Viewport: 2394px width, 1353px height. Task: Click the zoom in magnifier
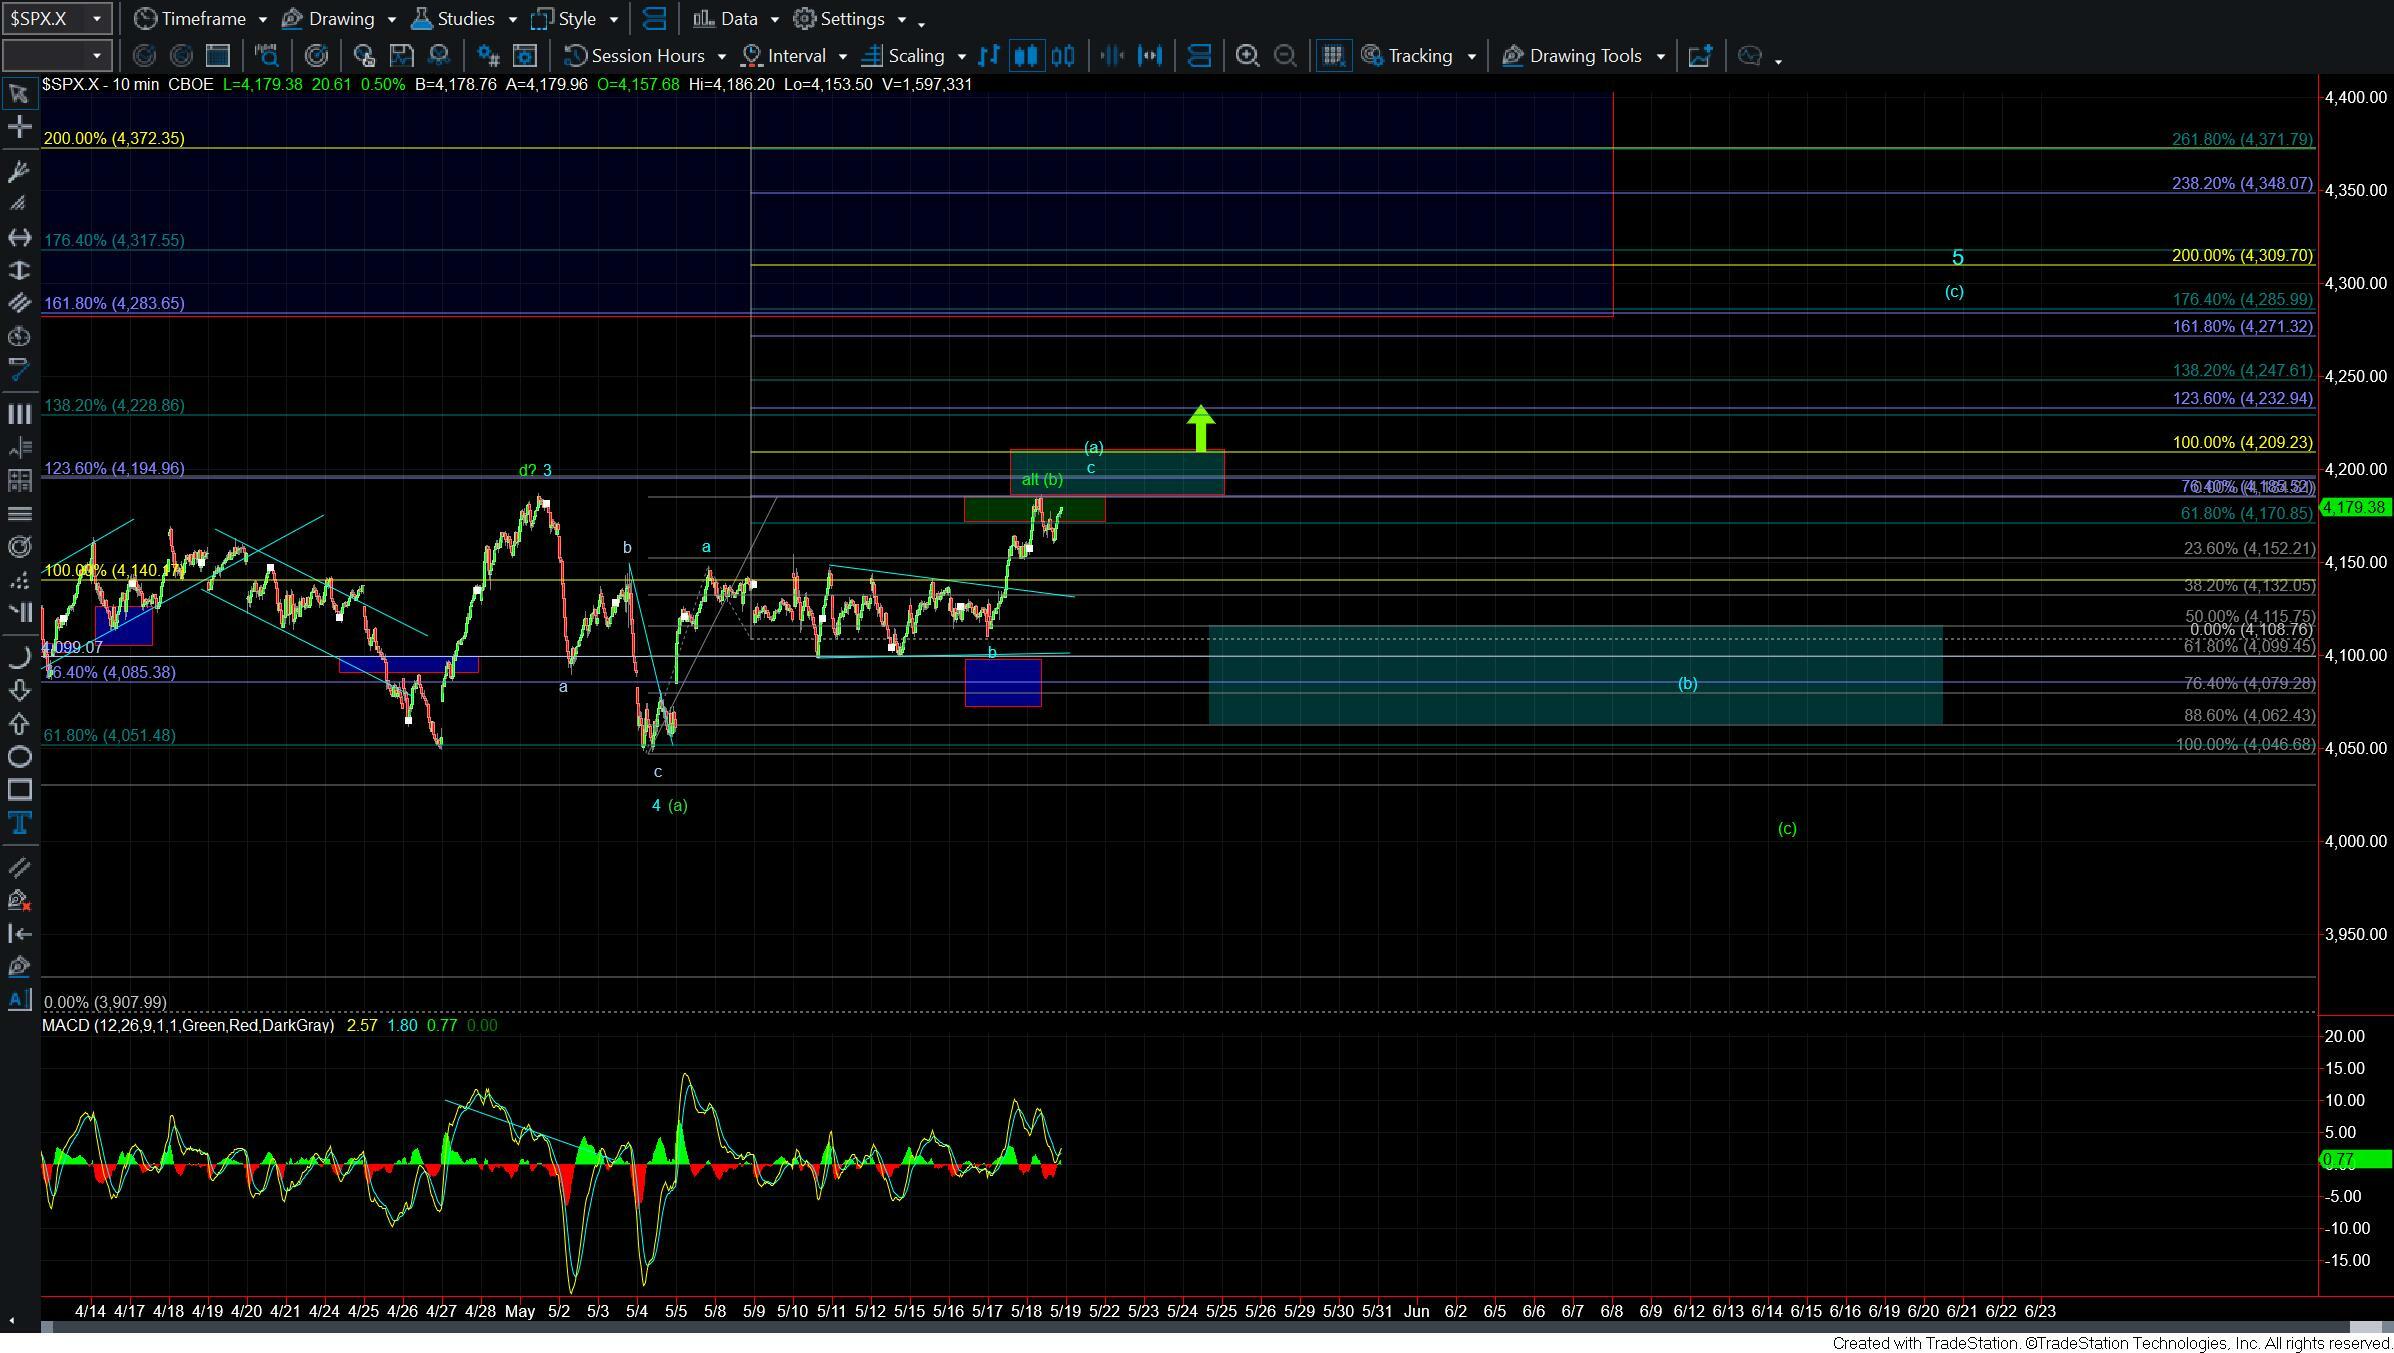click(1247, 56)
